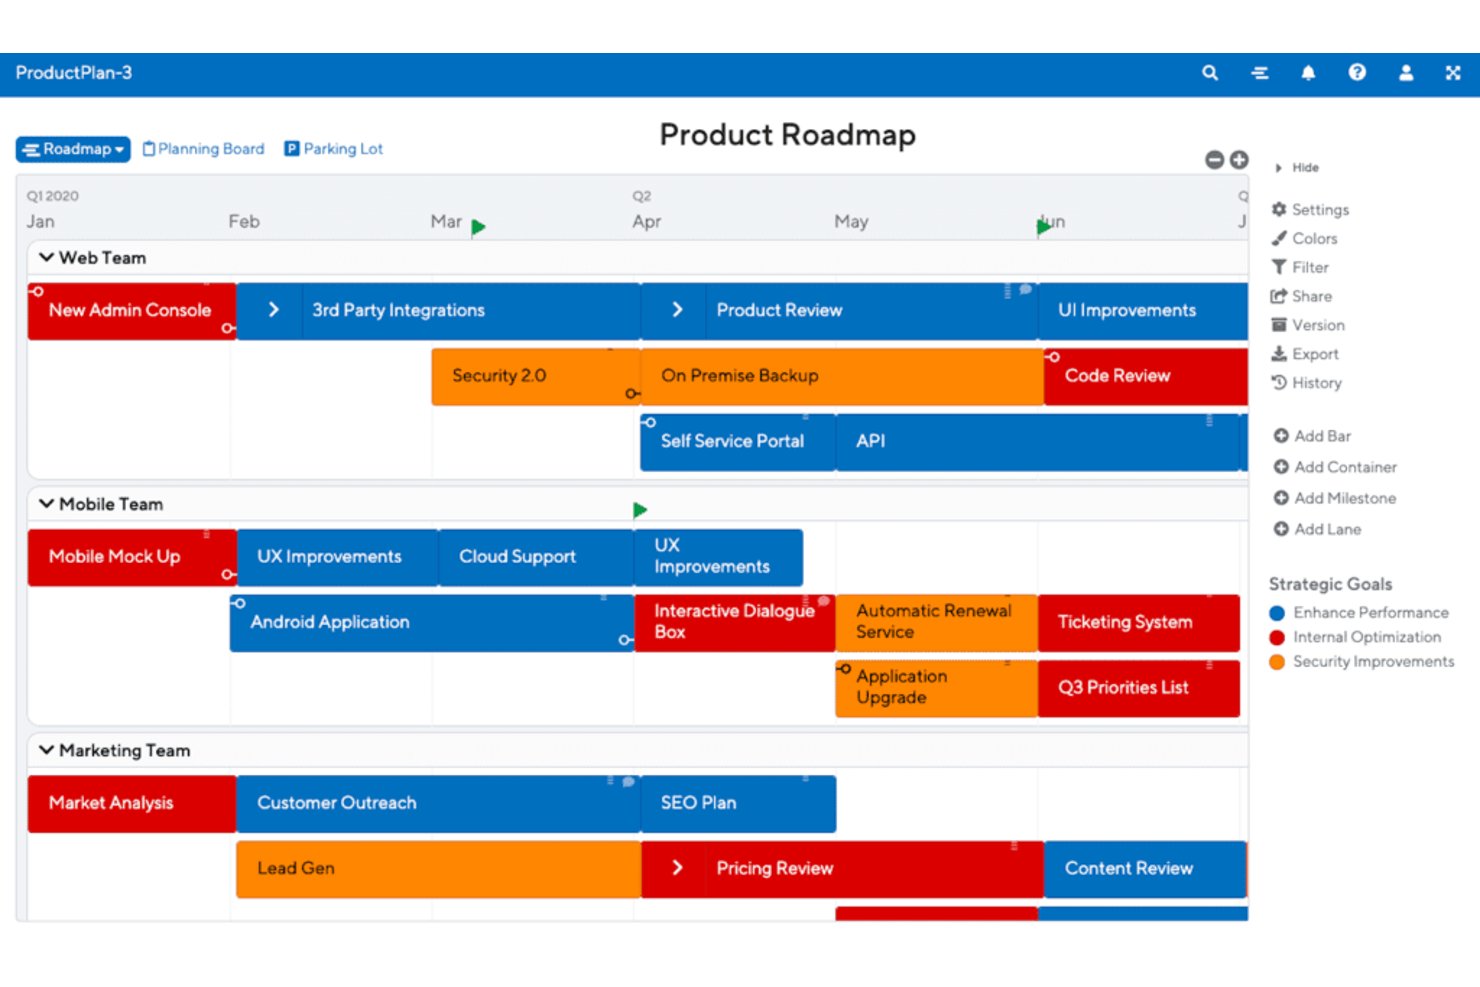Select Security Improvements orange goal swatch

point(1277,662)
